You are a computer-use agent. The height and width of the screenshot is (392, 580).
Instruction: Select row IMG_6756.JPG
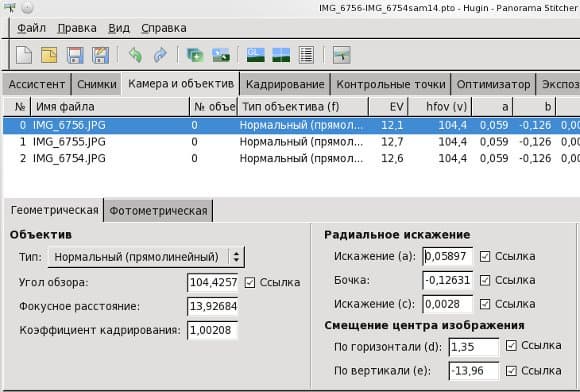(x=291, y=125)
